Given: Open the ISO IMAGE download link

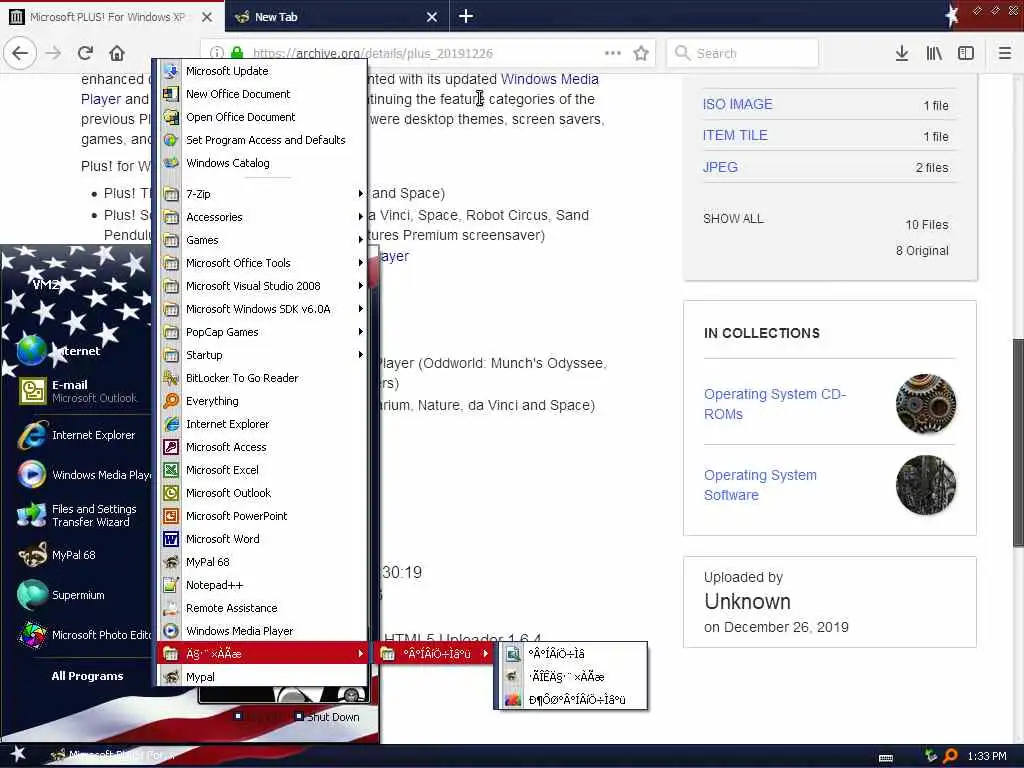Looking at the screenshot, I should point(737,104).
